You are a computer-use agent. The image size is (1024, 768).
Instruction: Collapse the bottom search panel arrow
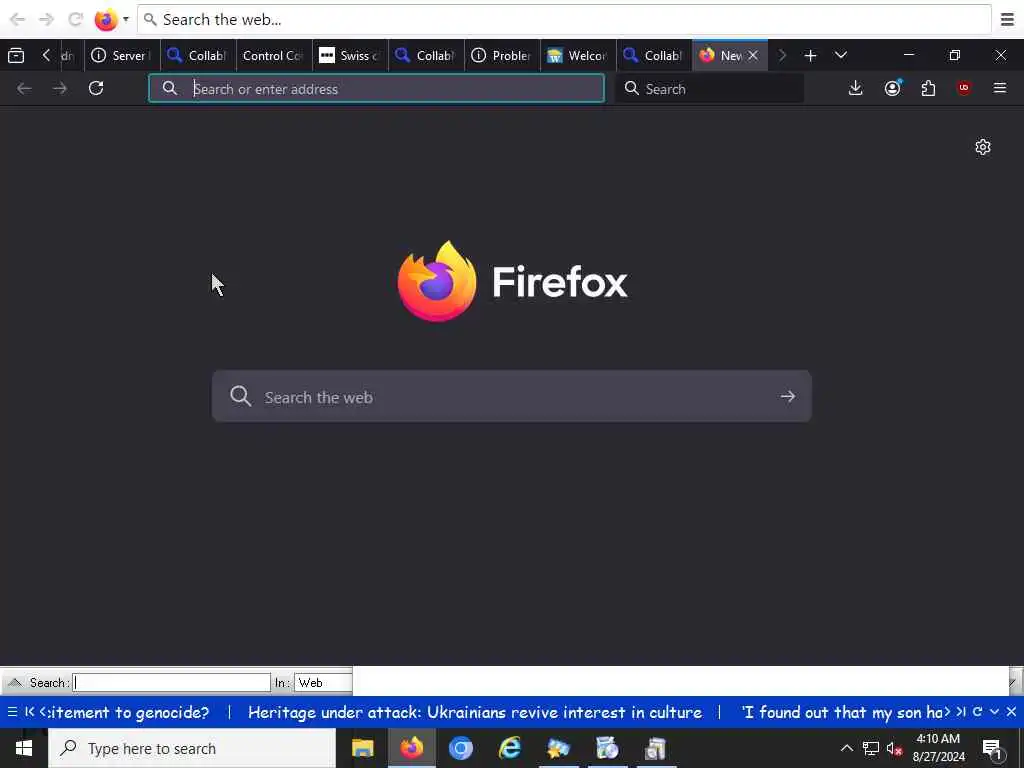pyautogui.click(x=14, y=682)
